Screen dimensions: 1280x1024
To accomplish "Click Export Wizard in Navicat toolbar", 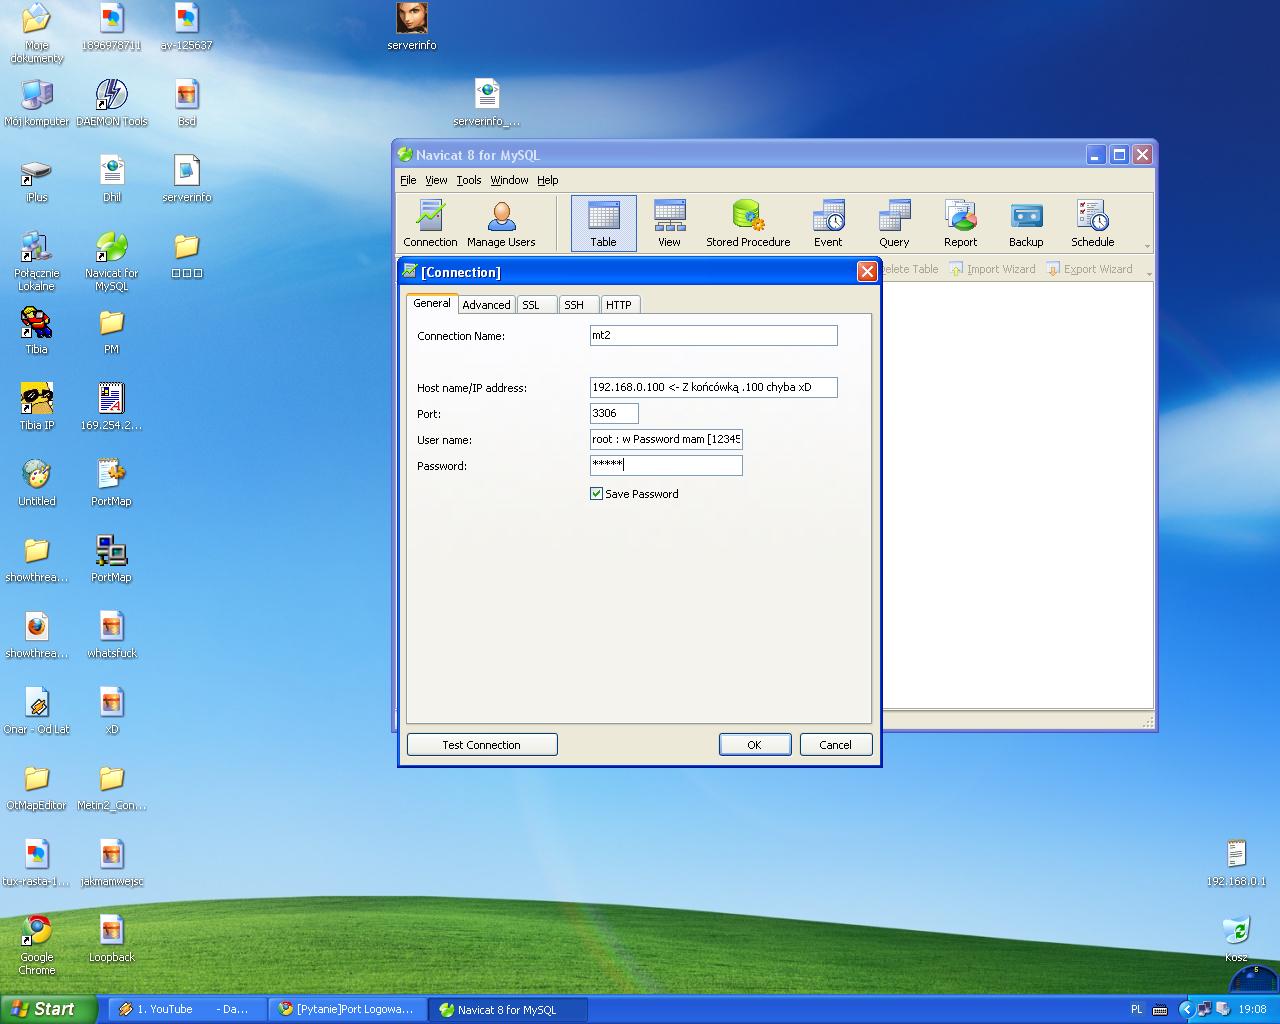I will [x=1089, y=269].
